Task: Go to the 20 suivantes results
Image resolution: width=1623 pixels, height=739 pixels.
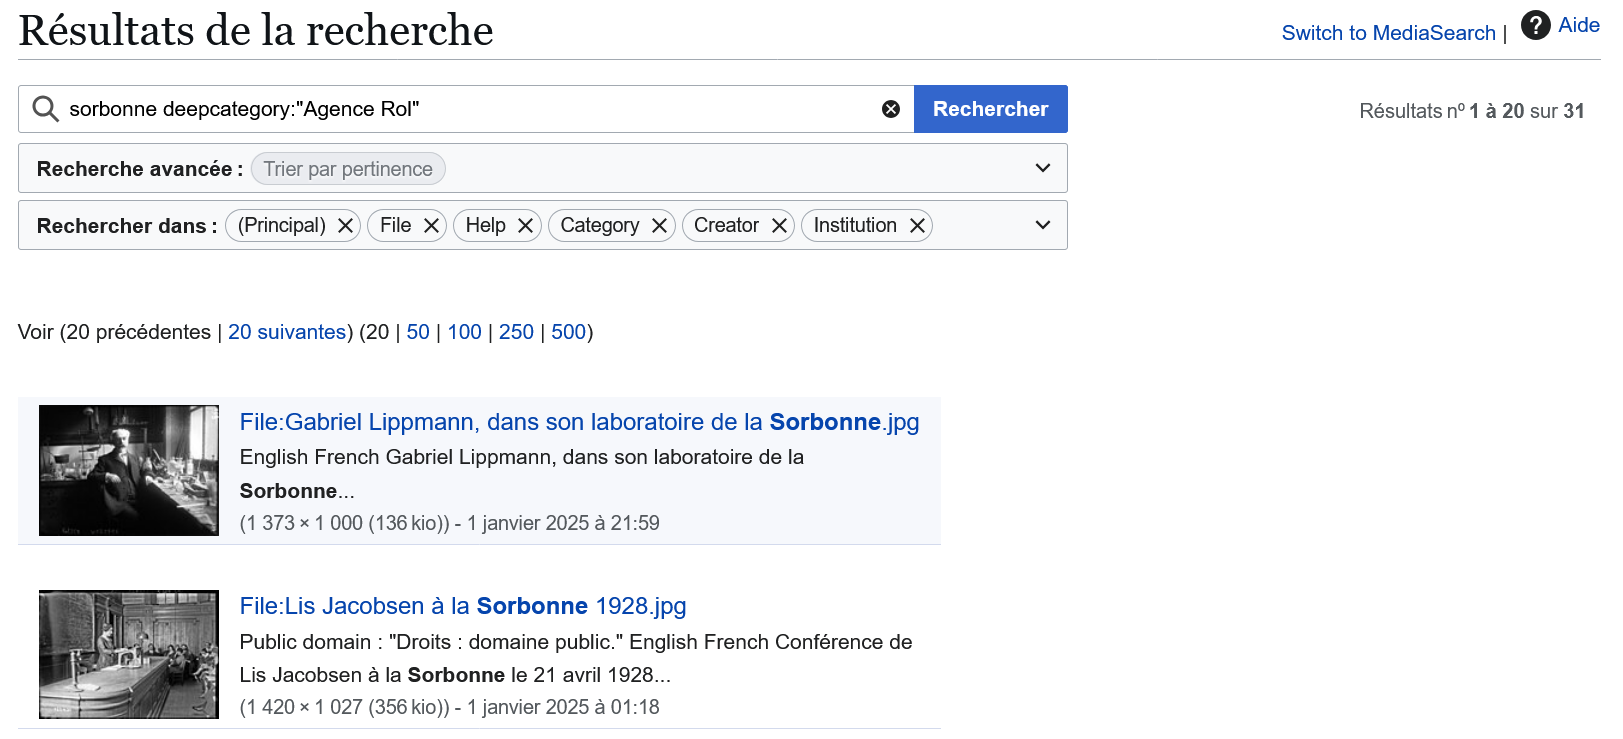Action: tap(287, 332)
